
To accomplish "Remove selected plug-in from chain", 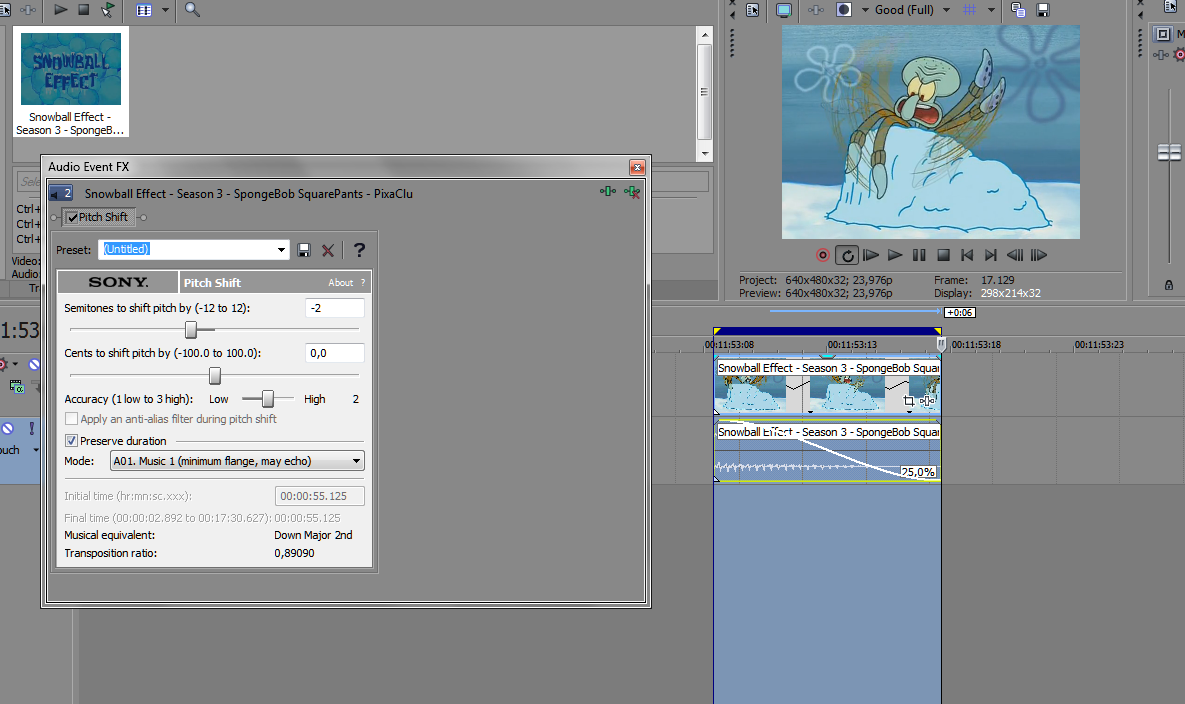I will 632,193.
